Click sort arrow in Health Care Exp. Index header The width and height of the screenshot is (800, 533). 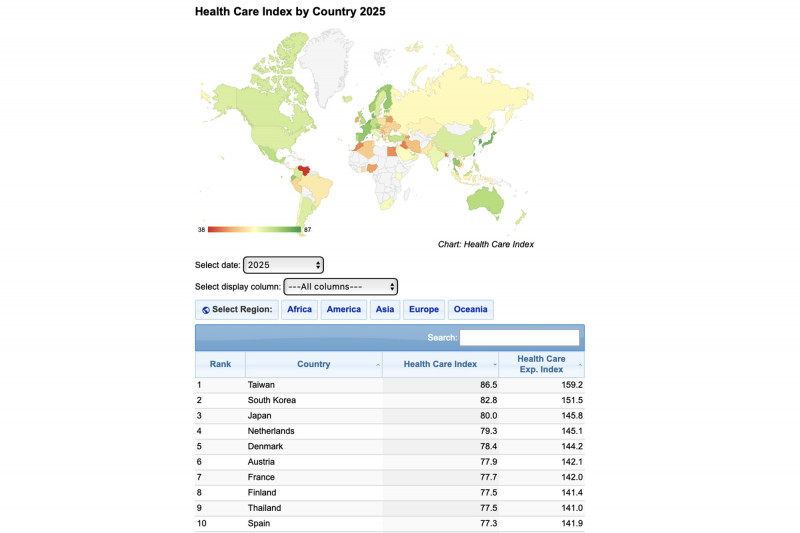tap(580, 365)
